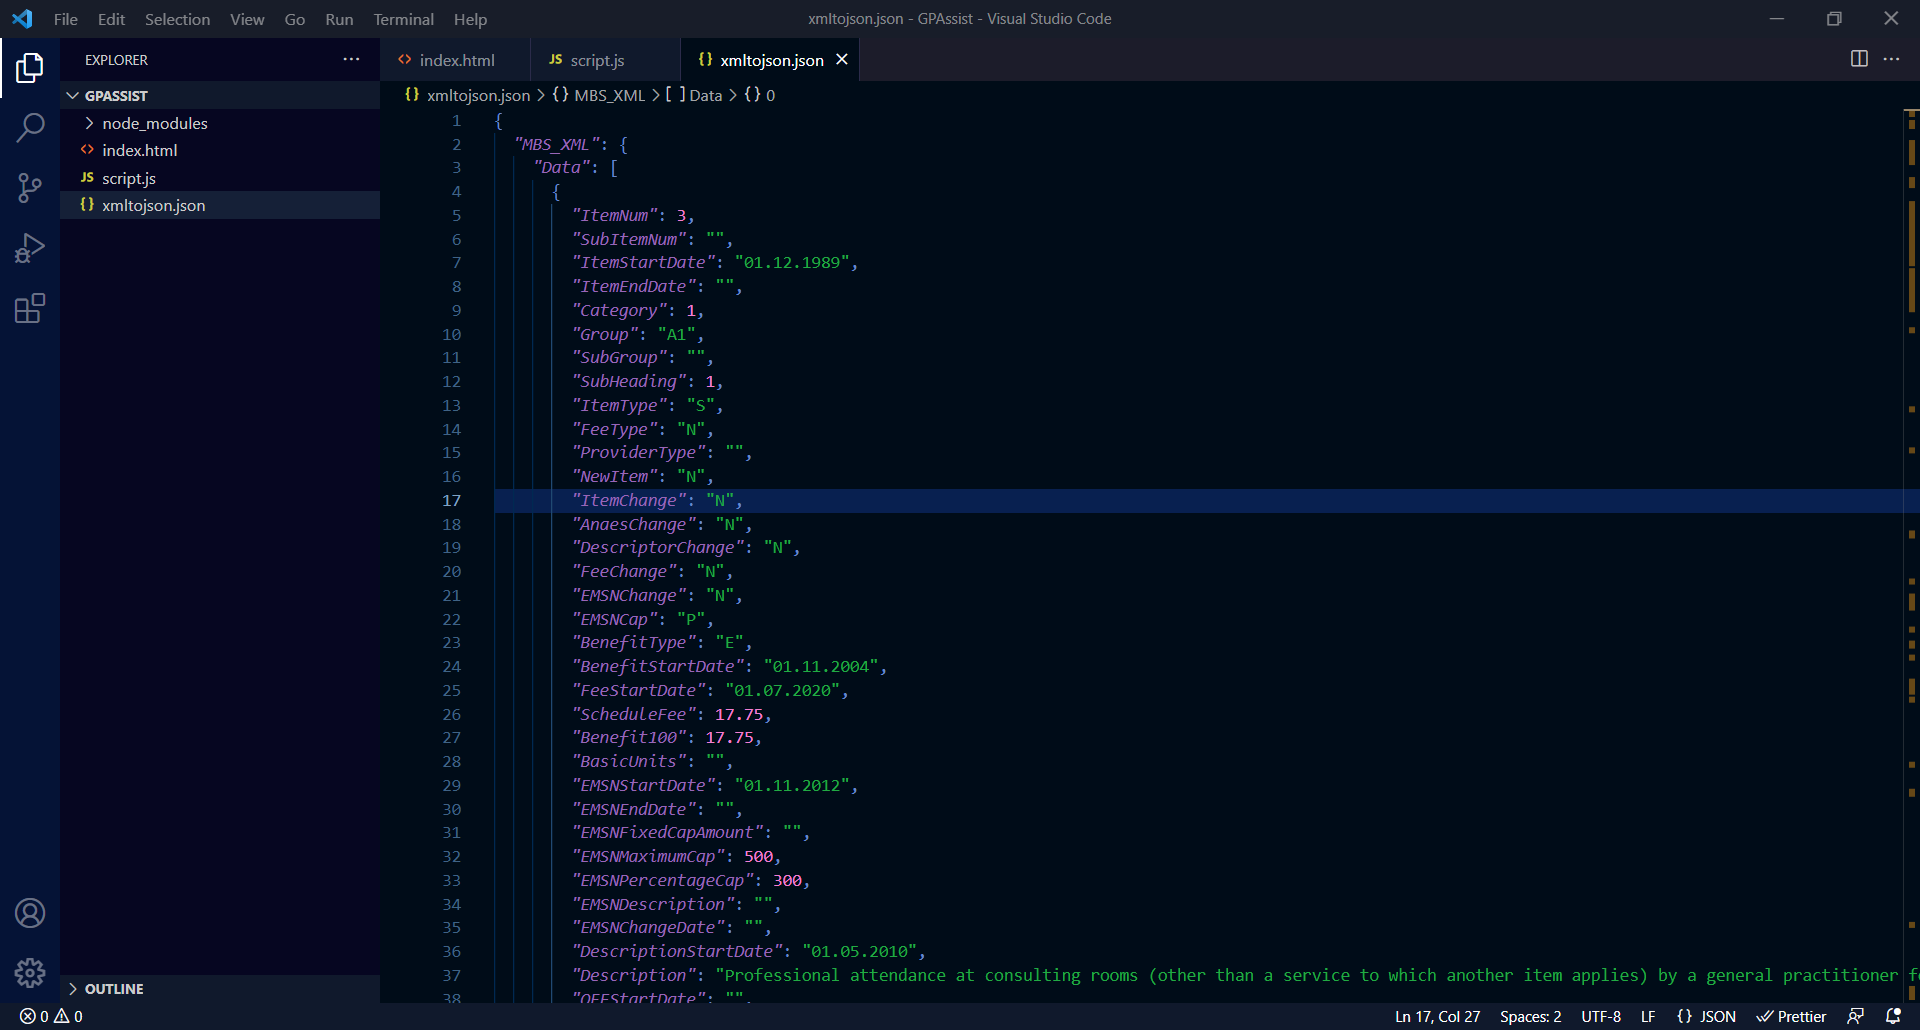
Task: Click the "FeeStartDate" value 01.07.2020
Action: click(782, 690)
